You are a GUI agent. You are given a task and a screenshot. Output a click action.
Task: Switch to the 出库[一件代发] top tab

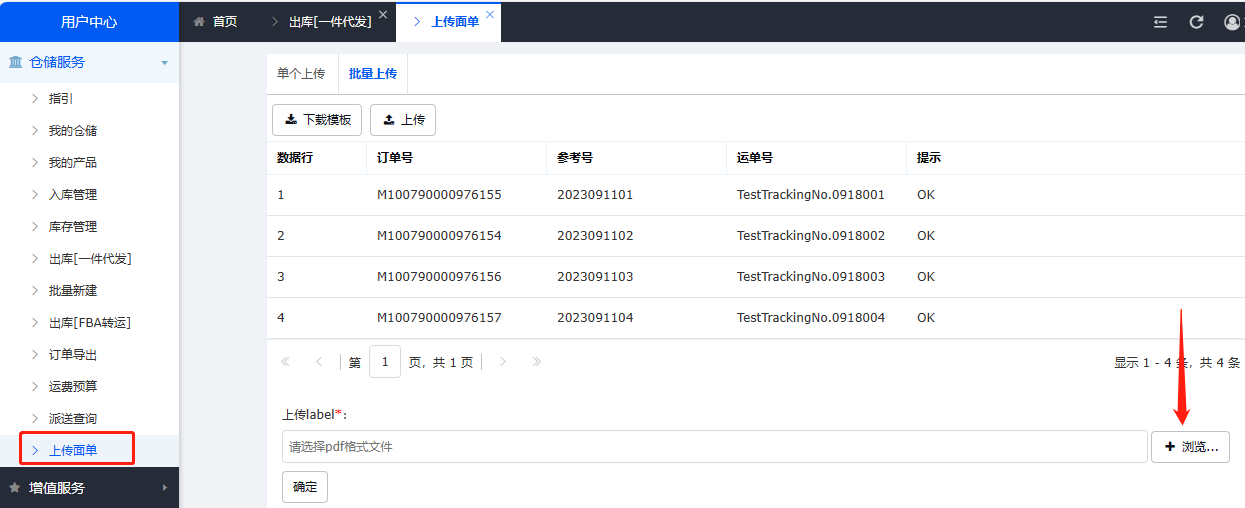coord(329,21)
